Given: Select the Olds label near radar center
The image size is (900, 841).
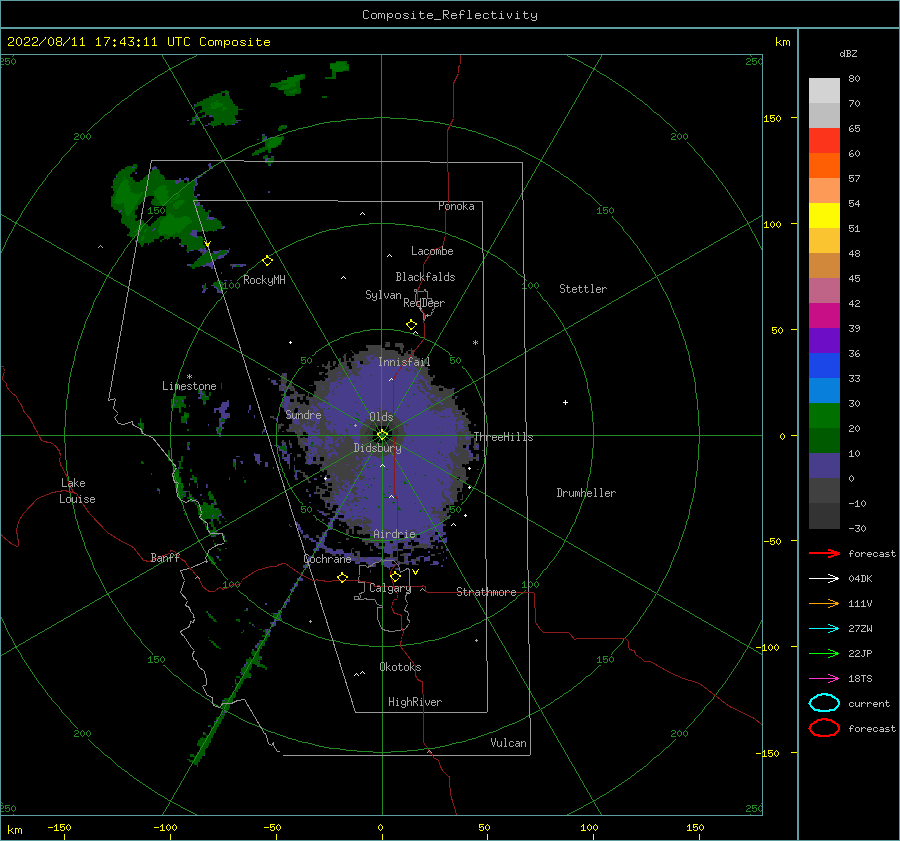Looking at the screenshot, I should (381, 417).
